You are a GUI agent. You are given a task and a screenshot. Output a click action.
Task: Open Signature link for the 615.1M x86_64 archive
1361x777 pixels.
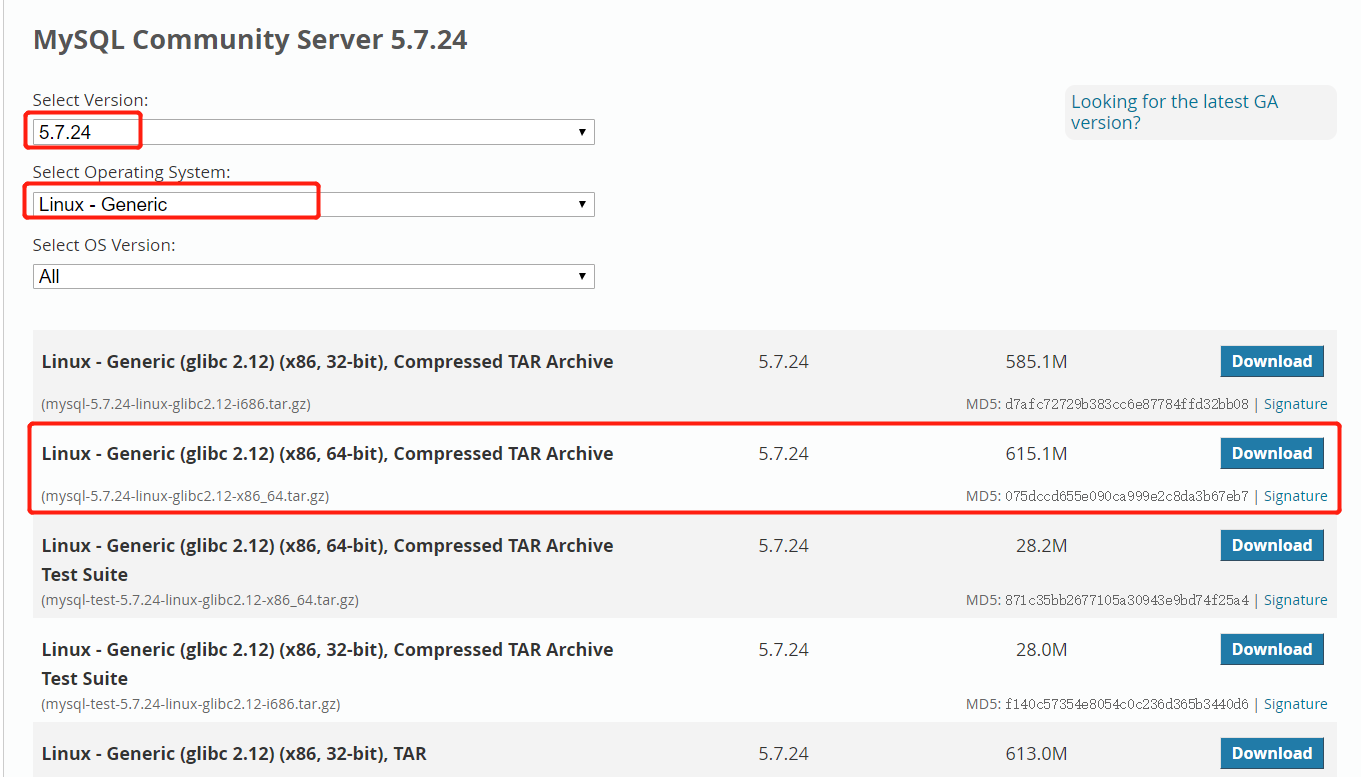coord(1295,496)
